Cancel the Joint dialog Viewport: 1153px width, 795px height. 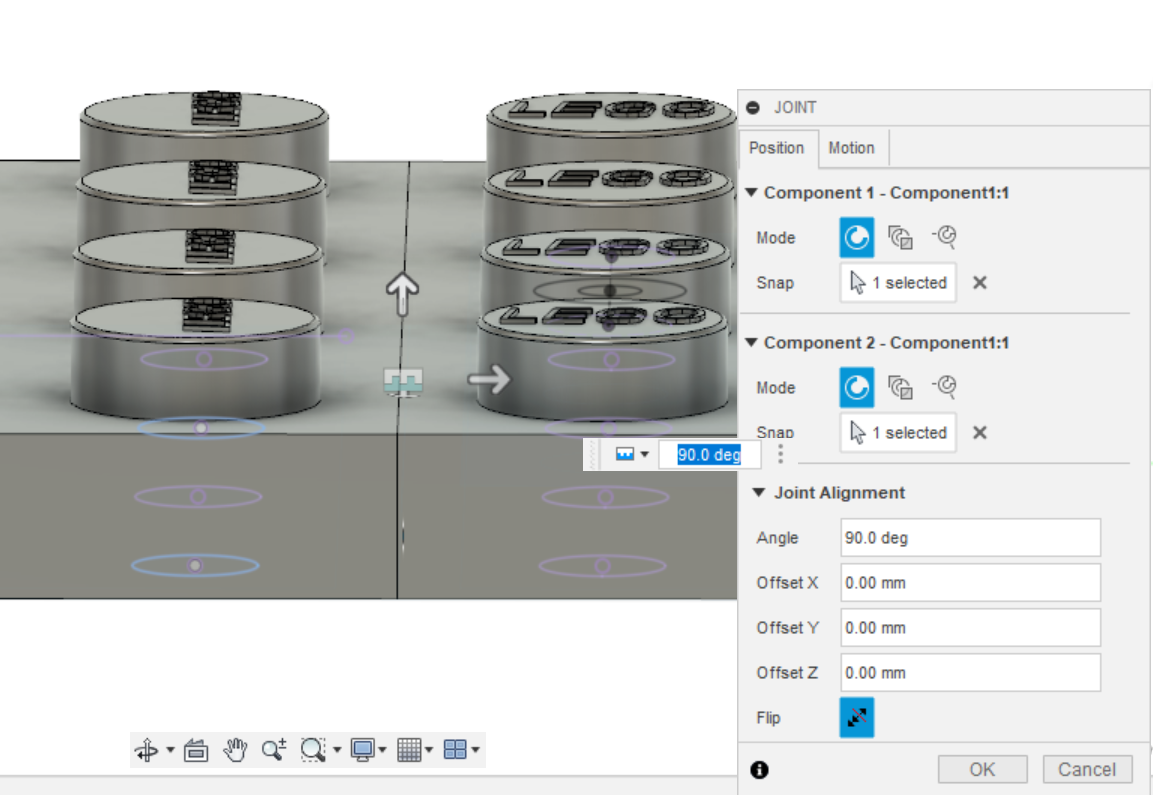pos(1087,769)
